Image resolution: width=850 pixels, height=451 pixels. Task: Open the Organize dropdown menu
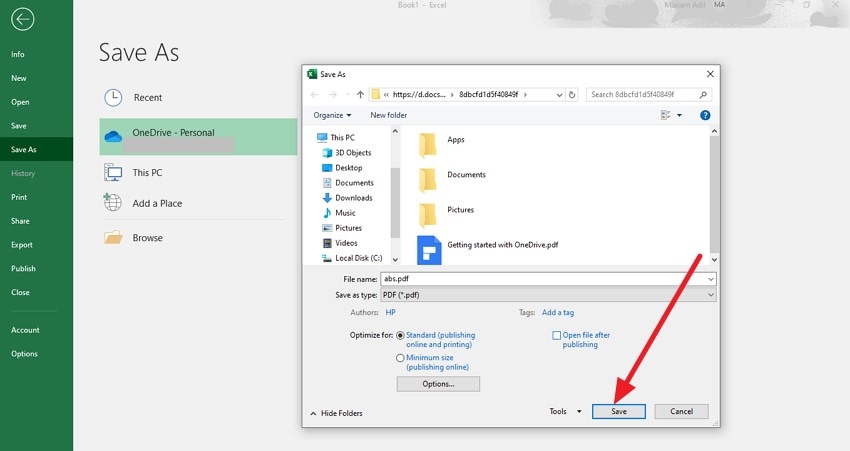click(332, 115)
